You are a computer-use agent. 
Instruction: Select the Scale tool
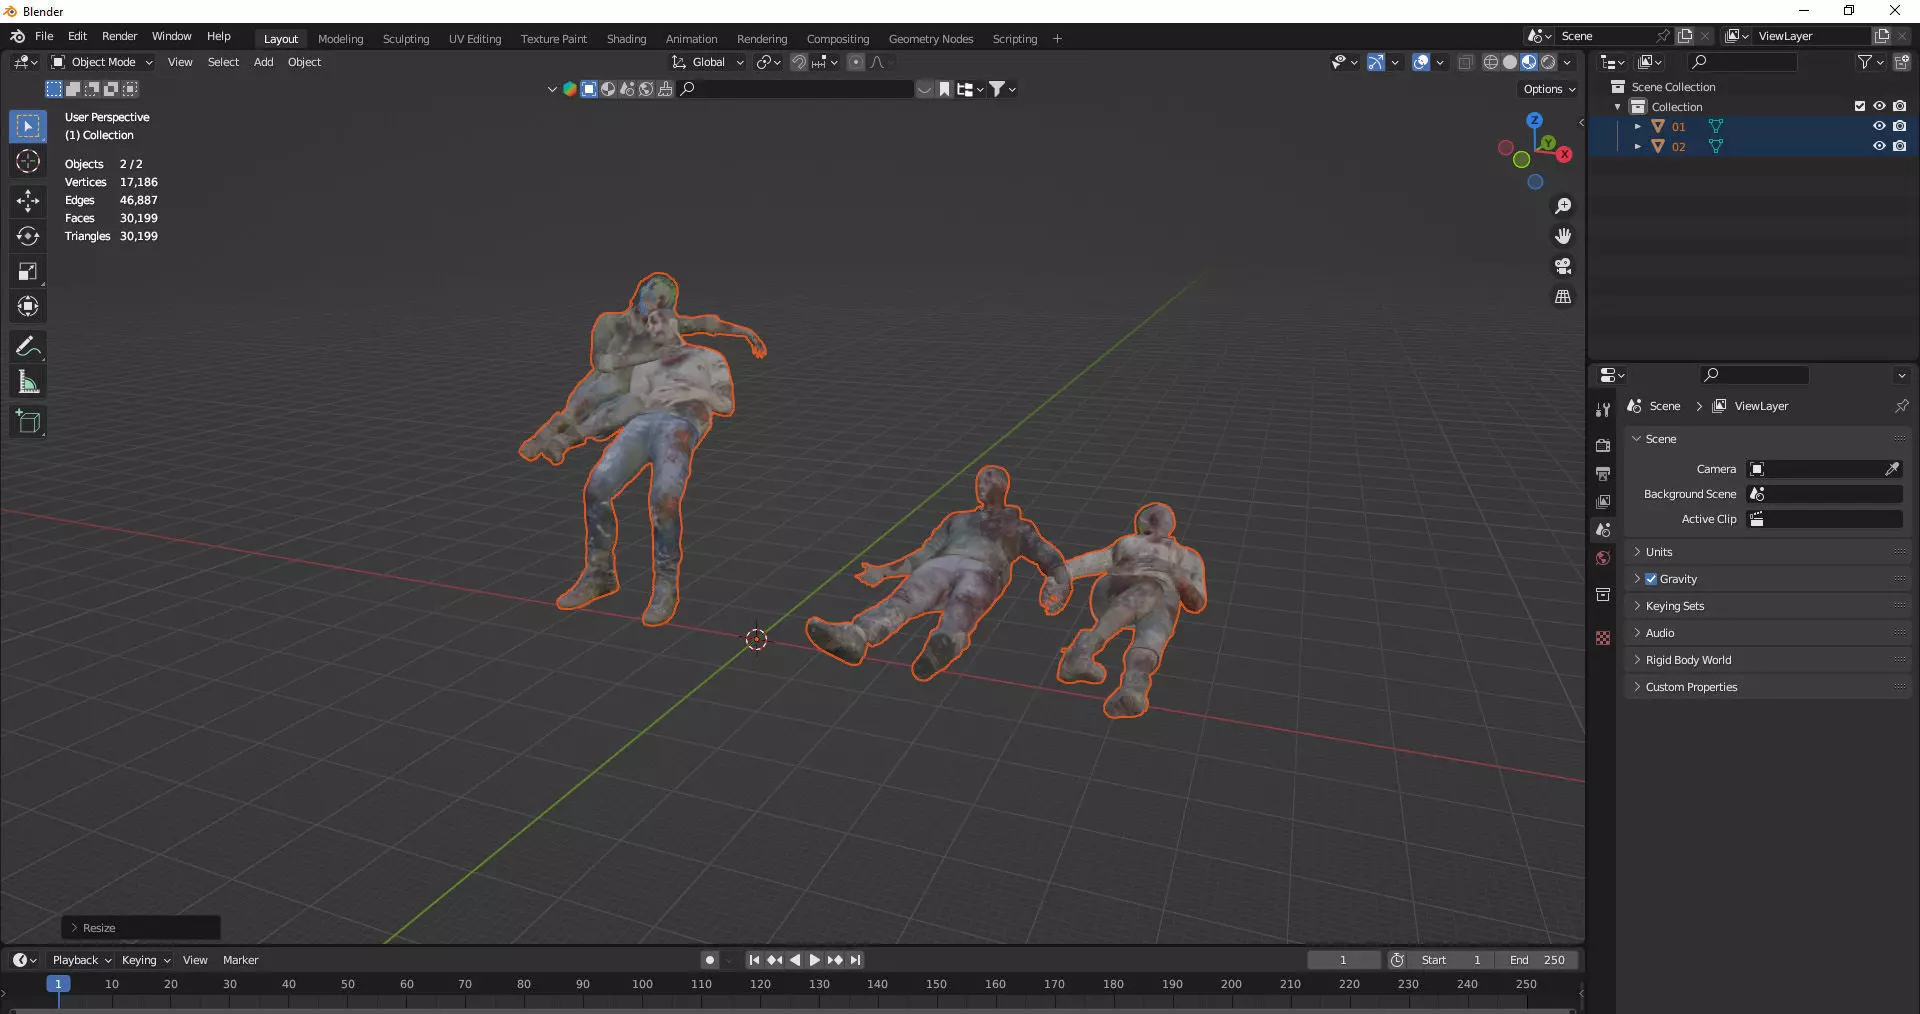coord(28,271)
